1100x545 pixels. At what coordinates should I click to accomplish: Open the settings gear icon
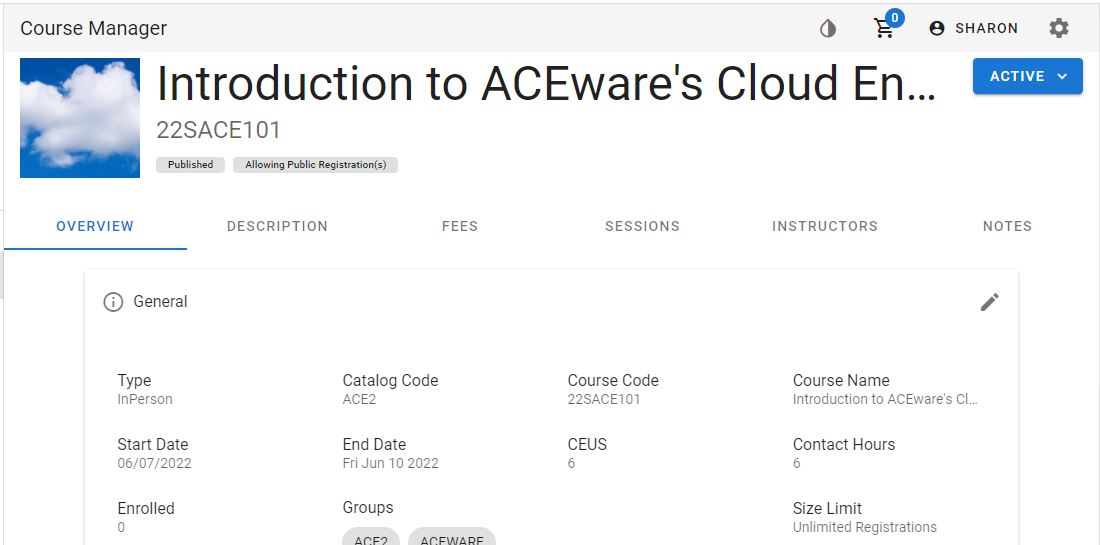pyautogui.click(x=1059, y=28)
